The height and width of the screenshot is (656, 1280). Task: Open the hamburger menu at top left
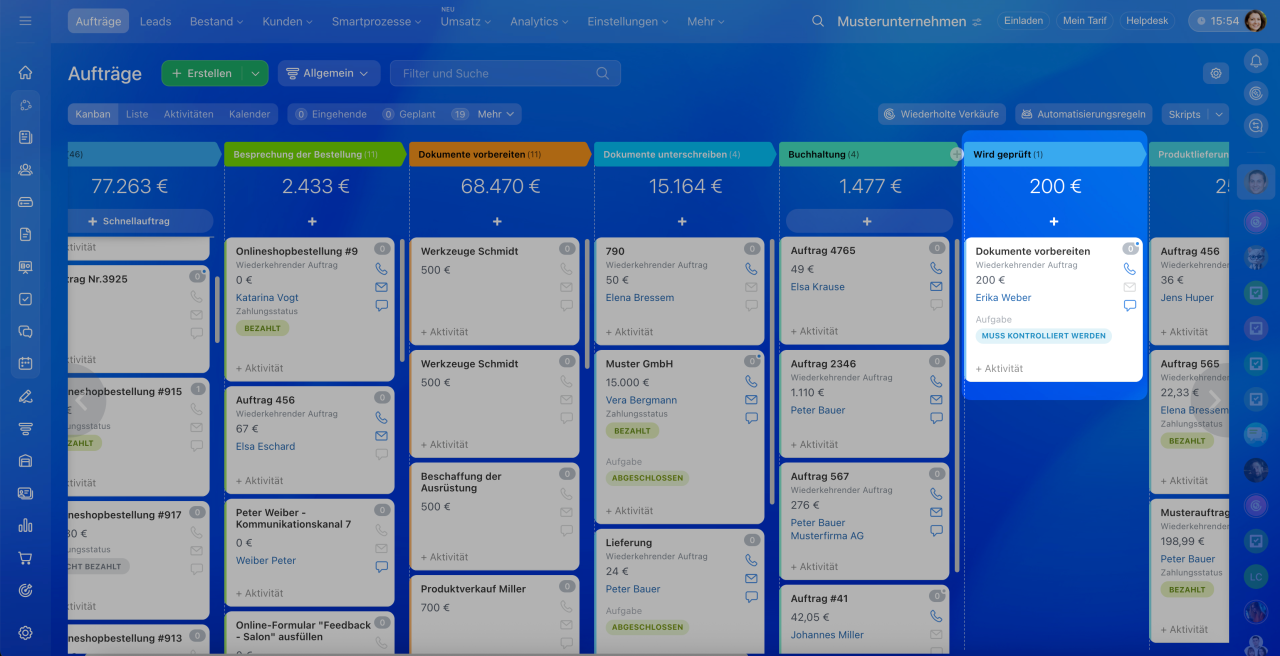(x=25, y=21)
